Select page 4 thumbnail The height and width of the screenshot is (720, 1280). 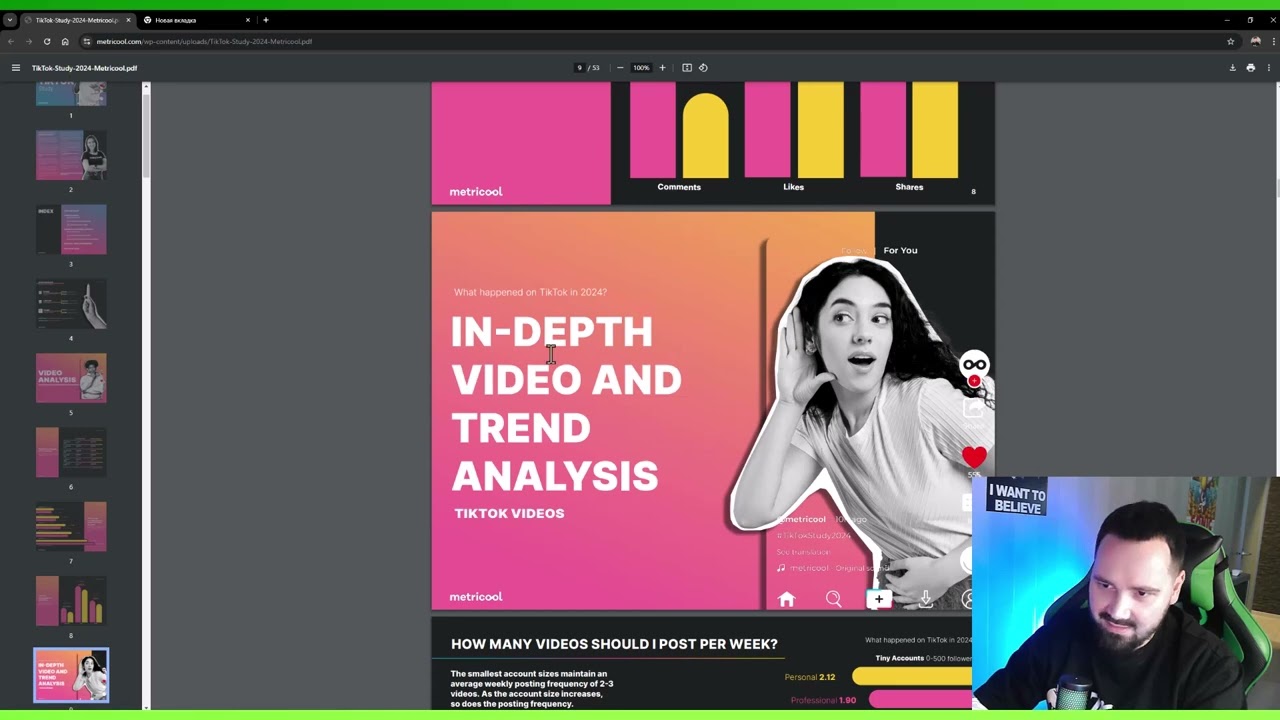point(71,304)
